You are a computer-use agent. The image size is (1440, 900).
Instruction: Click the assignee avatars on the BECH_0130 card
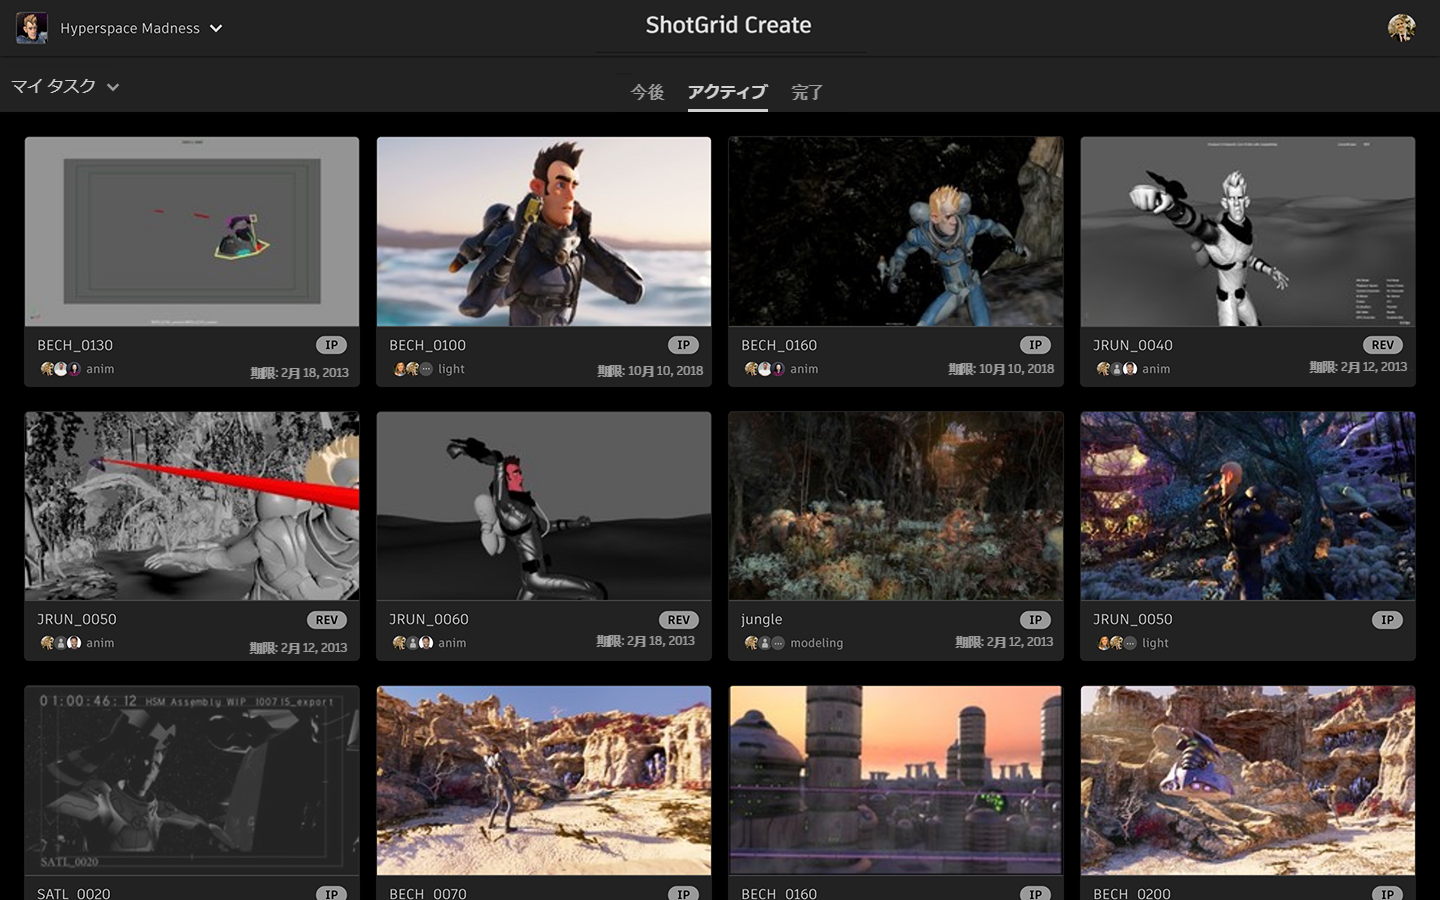point(62,369)
